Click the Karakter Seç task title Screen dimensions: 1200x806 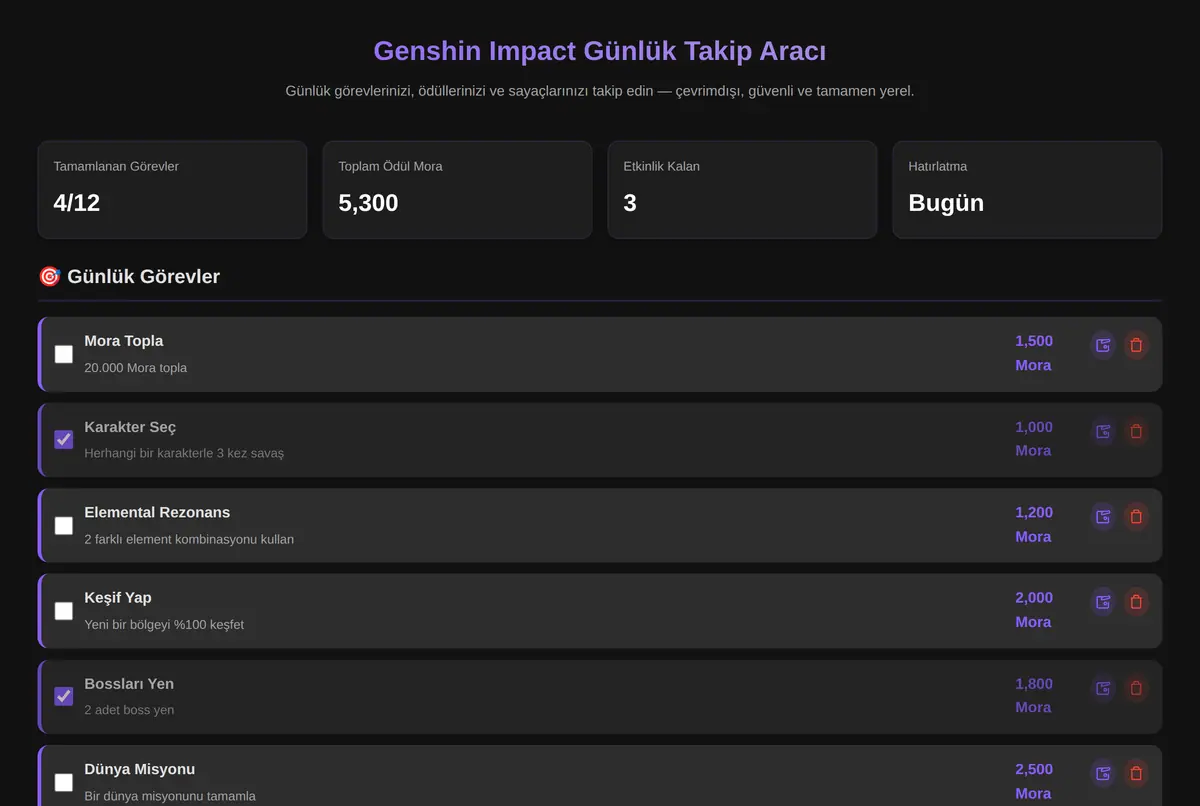coord(130,427)
